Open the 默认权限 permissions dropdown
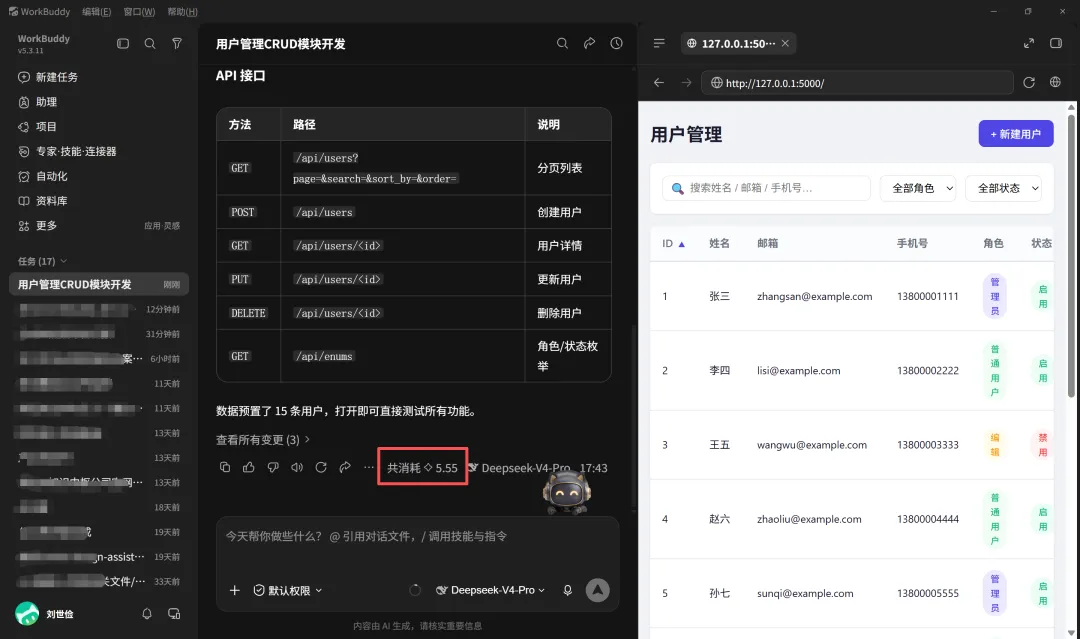This screenshot has height=639, width=1080. point(288,590)
